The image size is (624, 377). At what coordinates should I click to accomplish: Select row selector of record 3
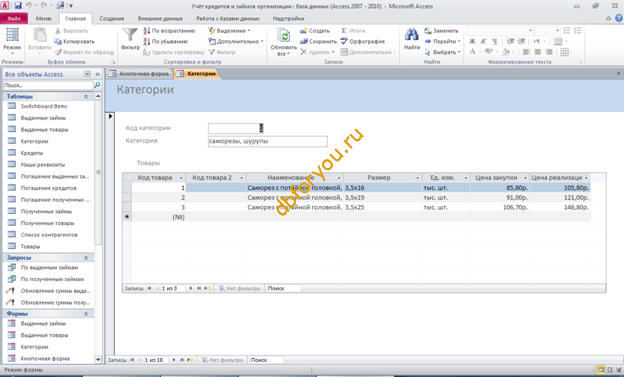[x=127, y=207]
